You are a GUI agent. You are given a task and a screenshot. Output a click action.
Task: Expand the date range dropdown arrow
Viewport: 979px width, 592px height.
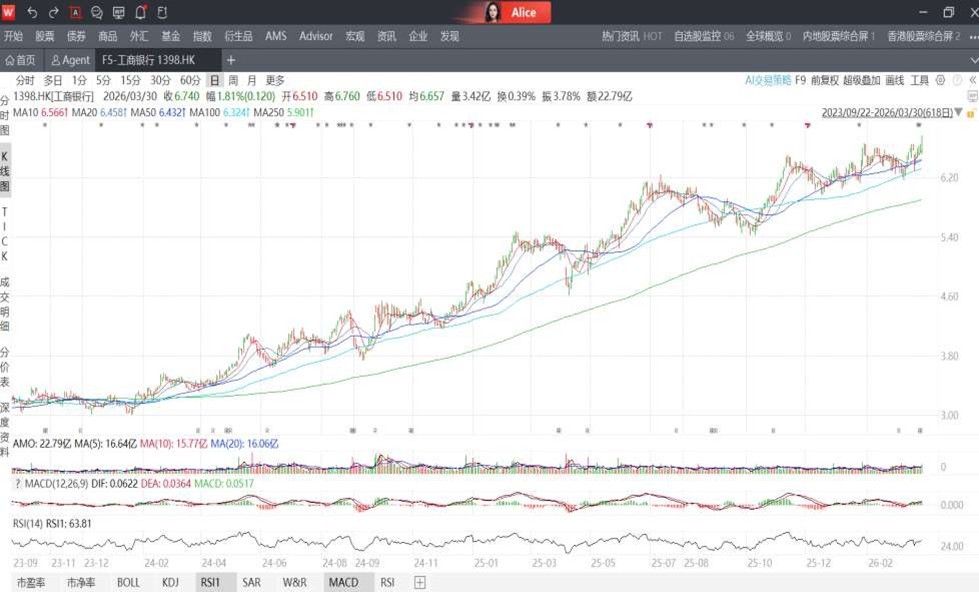tap(958, 113)
